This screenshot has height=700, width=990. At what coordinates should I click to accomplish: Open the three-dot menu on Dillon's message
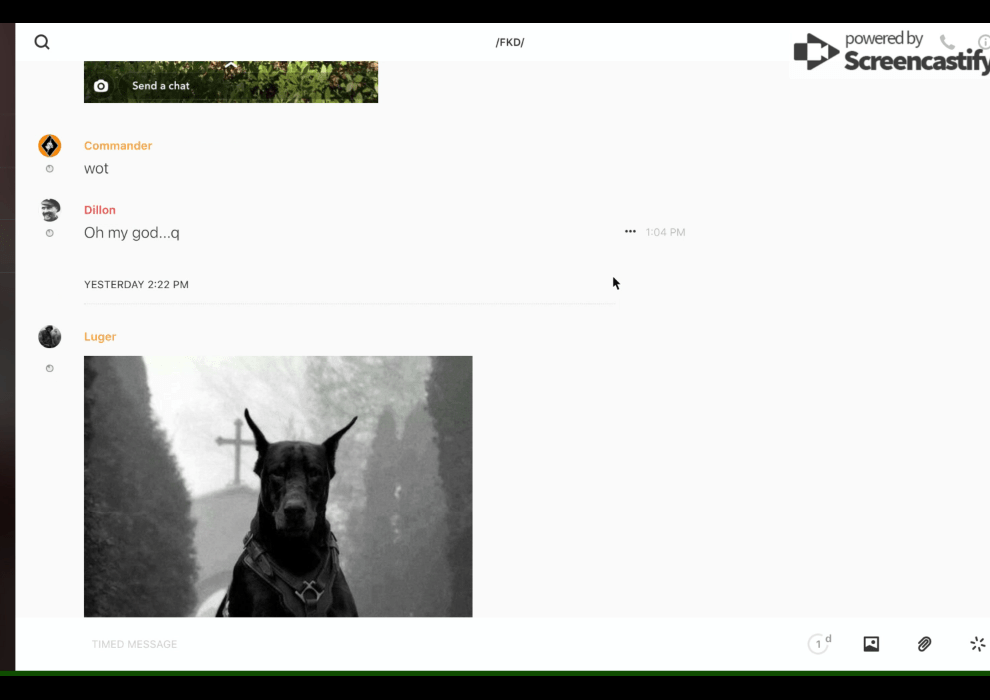click(630, 232)
